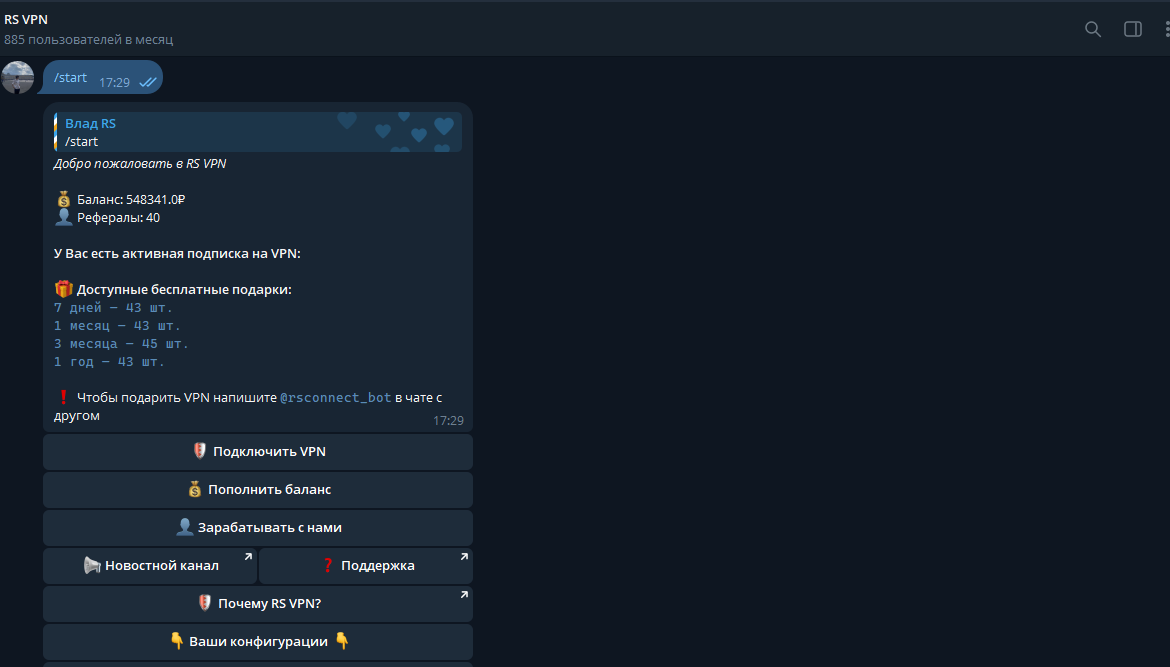
Task: Copy the '1 год — 43 шт.' line
Action: click(x=109, y=361)
